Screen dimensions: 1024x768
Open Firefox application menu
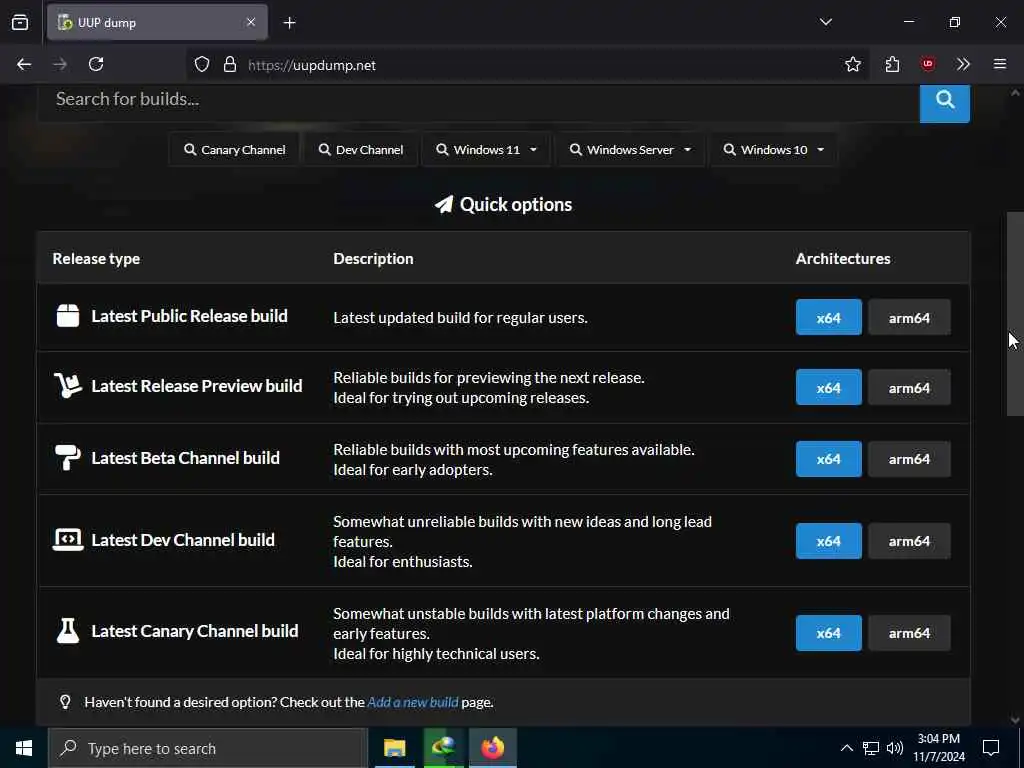point(999,64)
